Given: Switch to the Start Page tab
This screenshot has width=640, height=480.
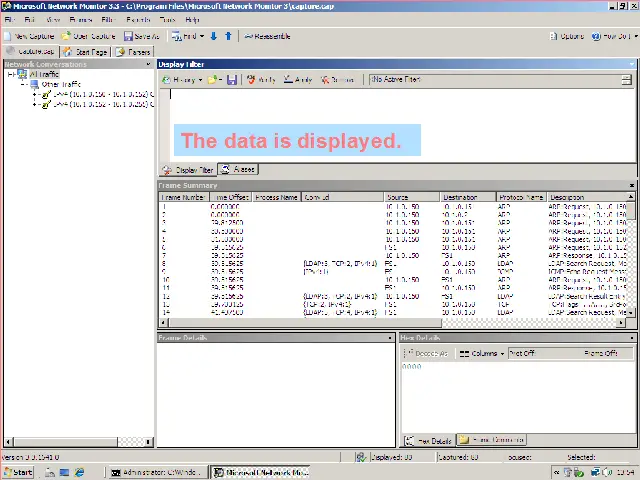Looking at the screenshot, I should pyautogui.click(x=86, y=52).
